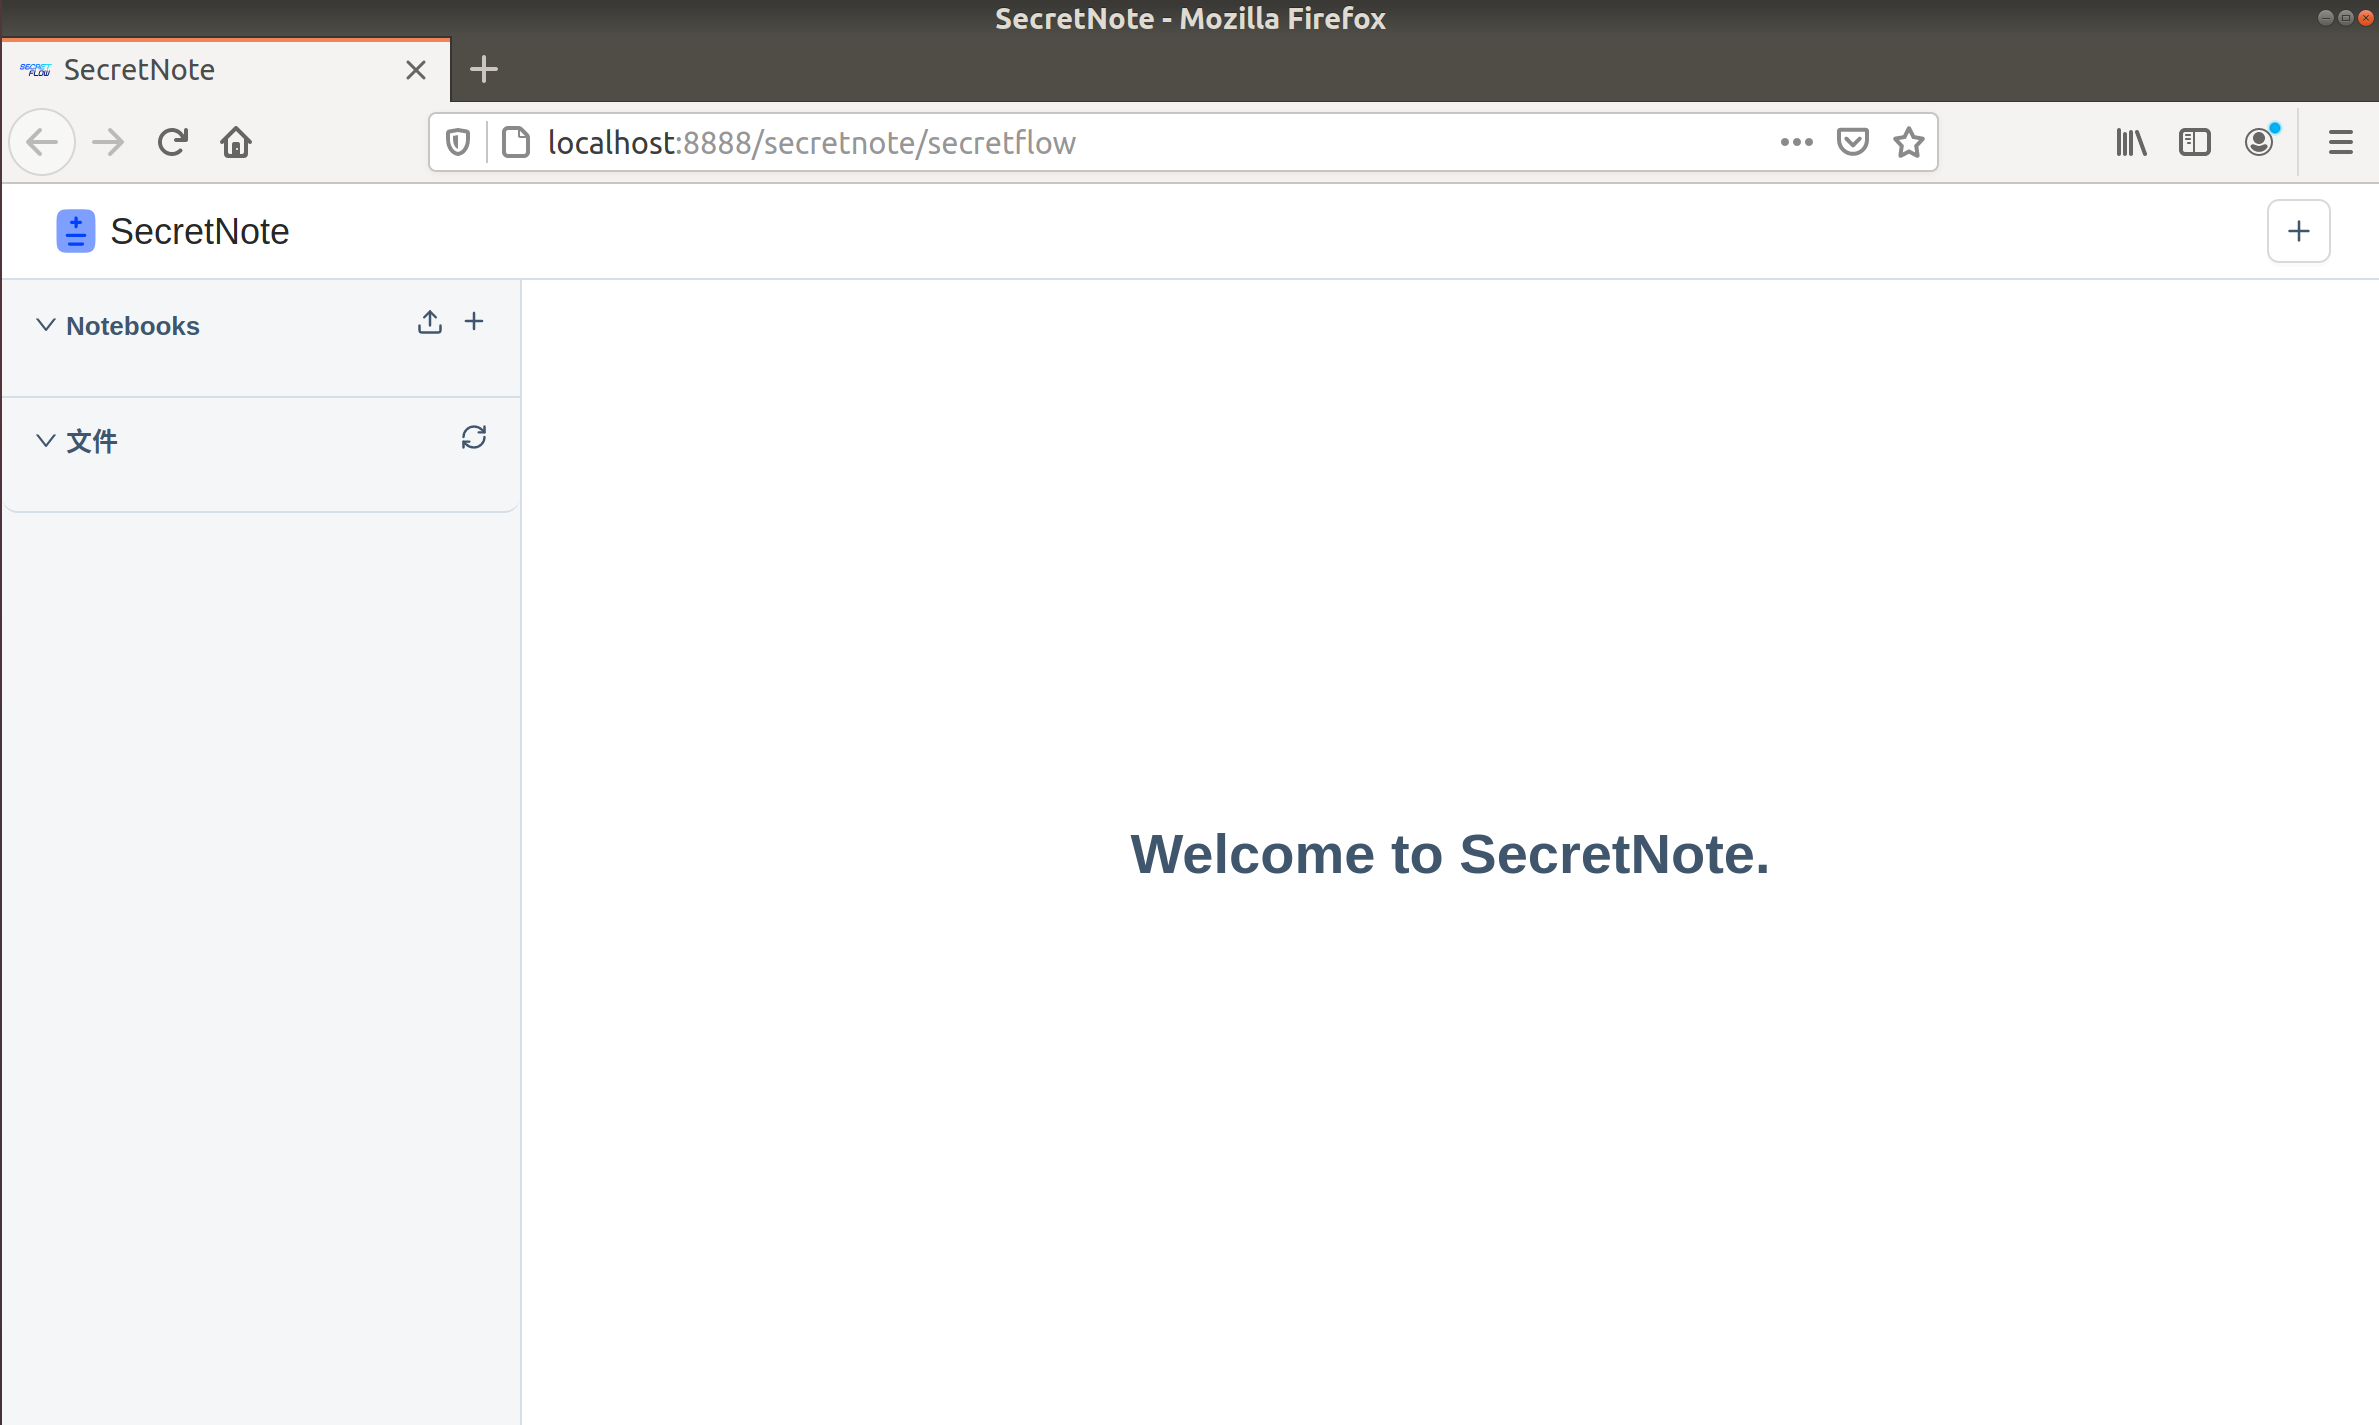The height and width of the screenshot is (1425, 2379).
Task: Open Firefox library icon
Action: 2131,142
